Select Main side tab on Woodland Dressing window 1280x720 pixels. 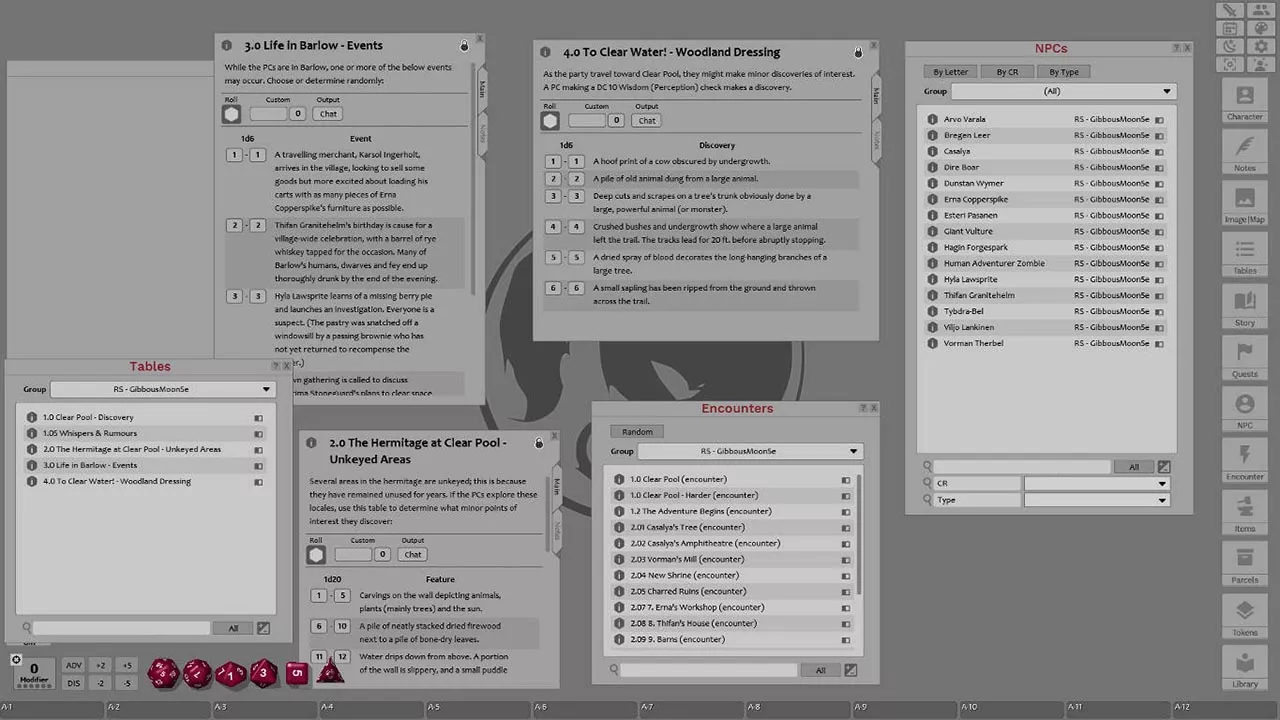tap(876, 95)
